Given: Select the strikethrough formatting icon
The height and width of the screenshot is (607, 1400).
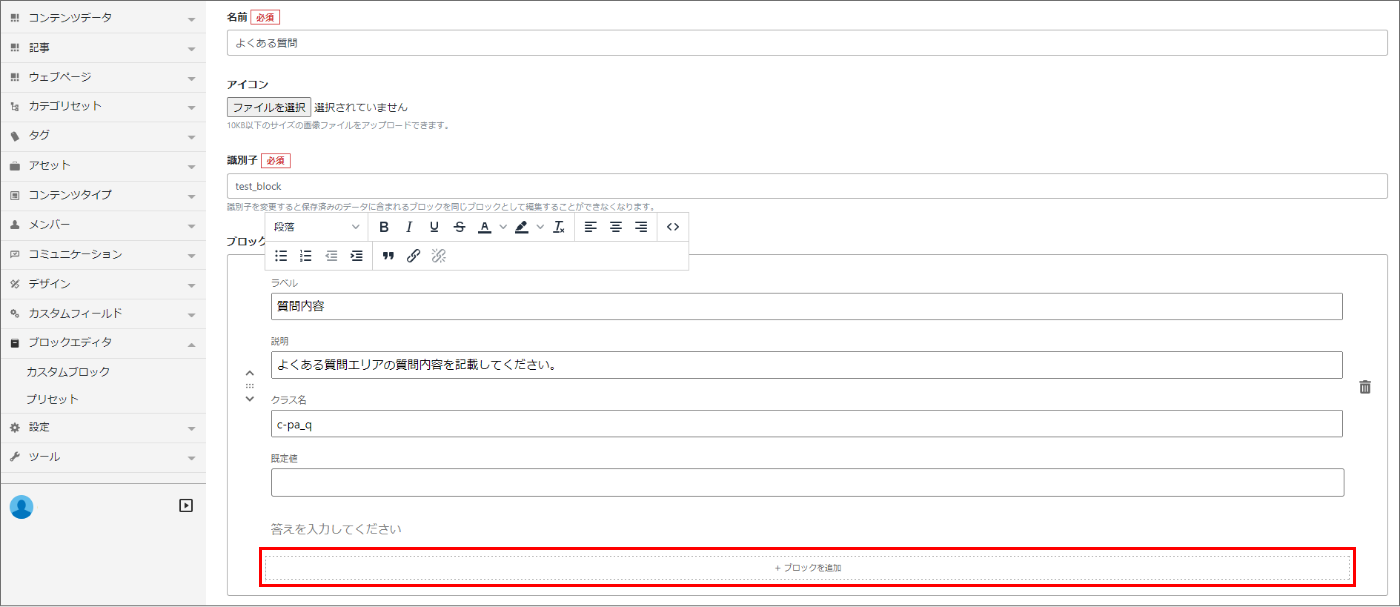Looking at the screenshot, I should tap(459, 227).
